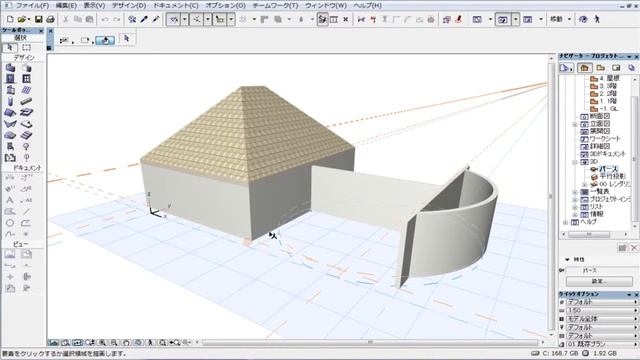Select the Marquee tool in toolbox
The height and width of the screenshot is (360, 640).
tap(27, 47)
